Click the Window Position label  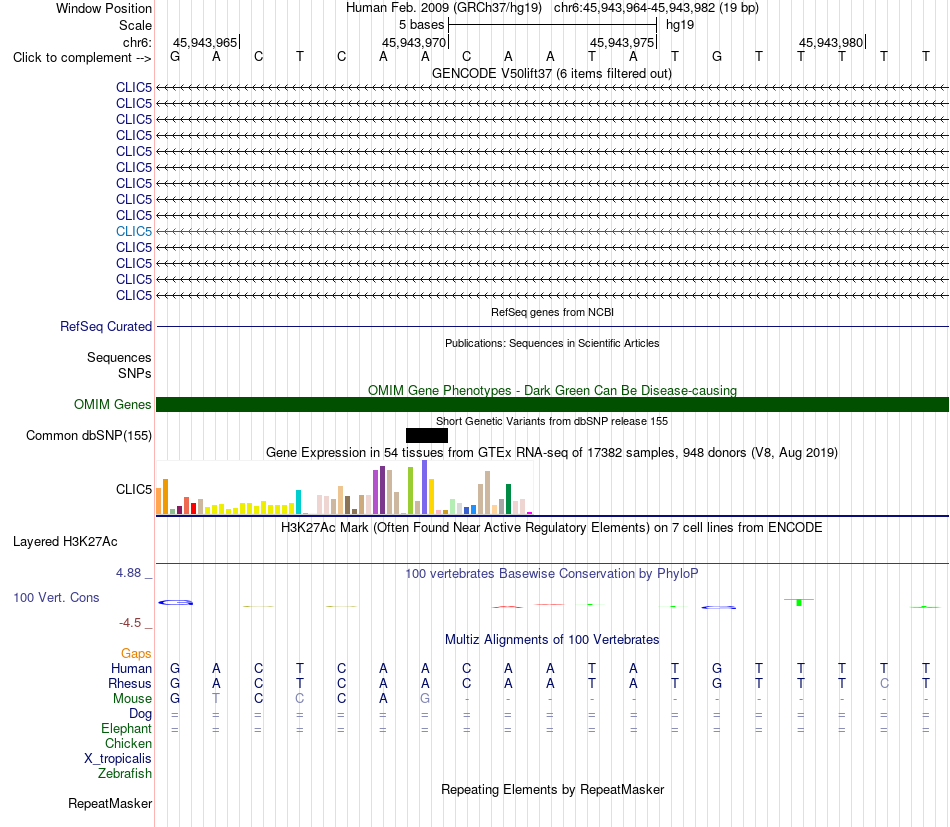tap(104, 8)
